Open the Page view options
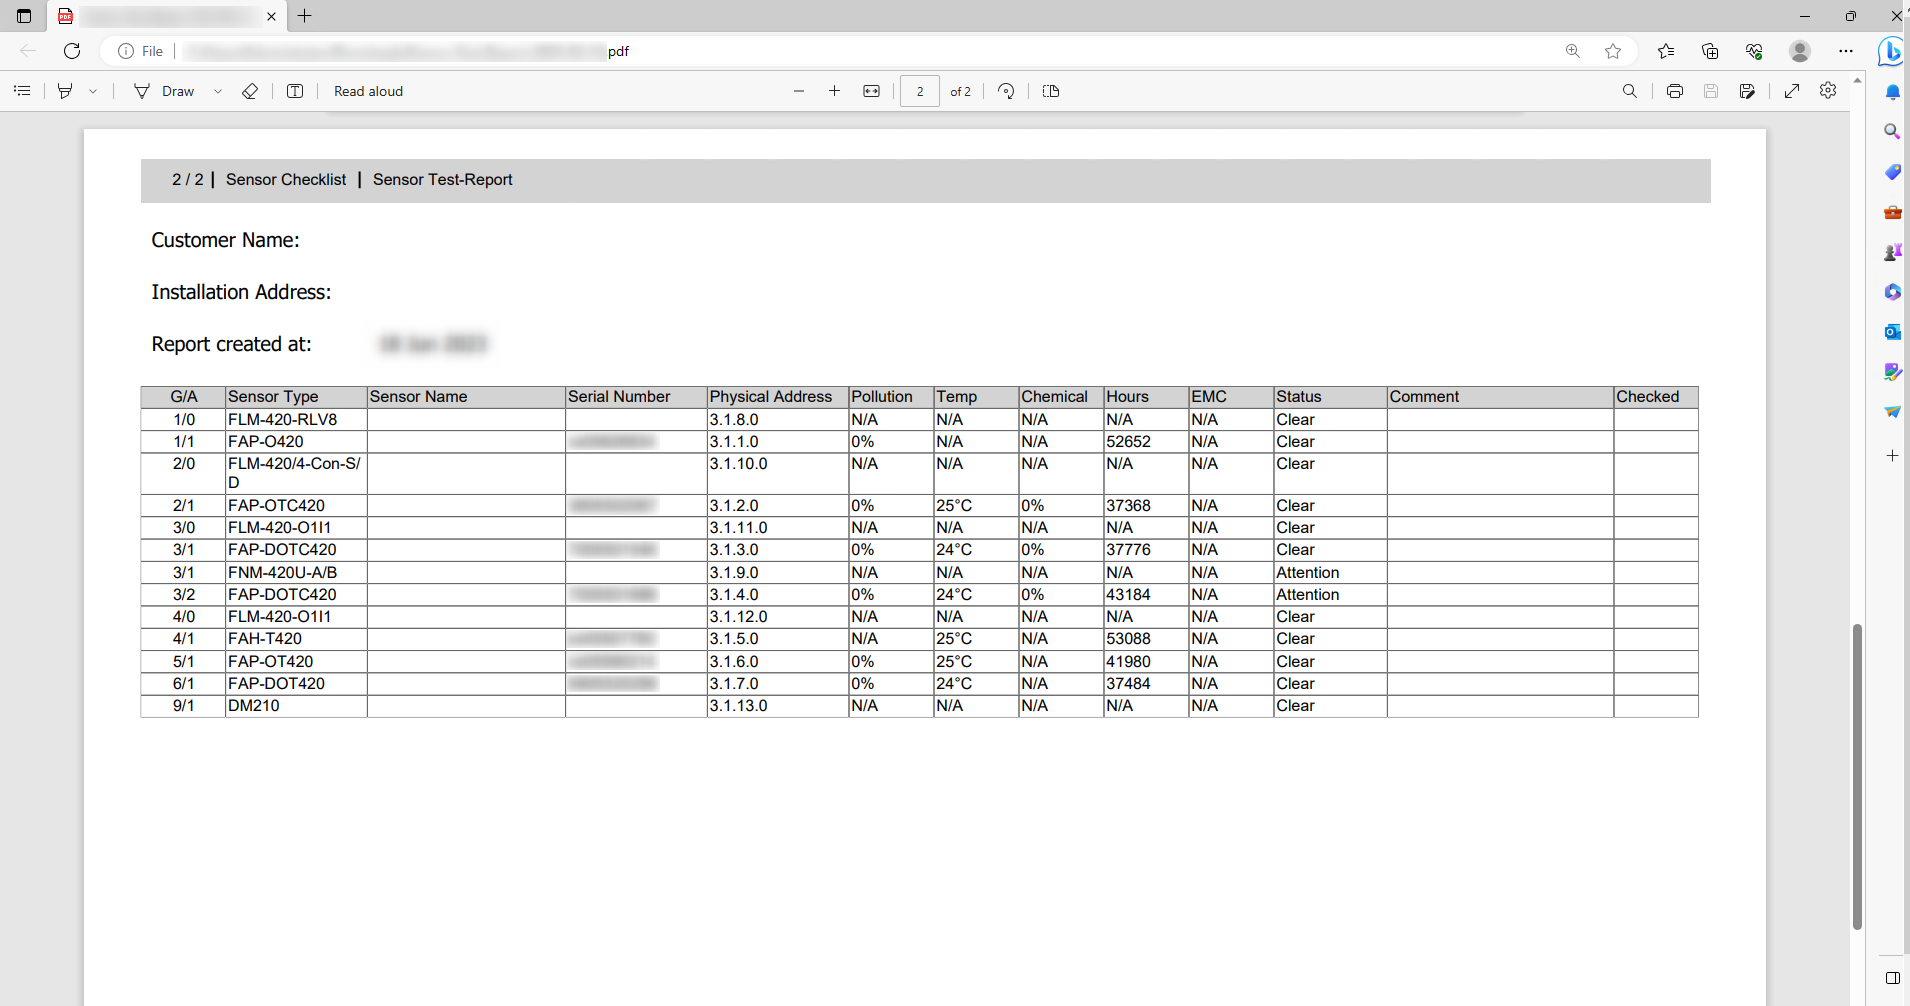 [x=1050, y=91]
